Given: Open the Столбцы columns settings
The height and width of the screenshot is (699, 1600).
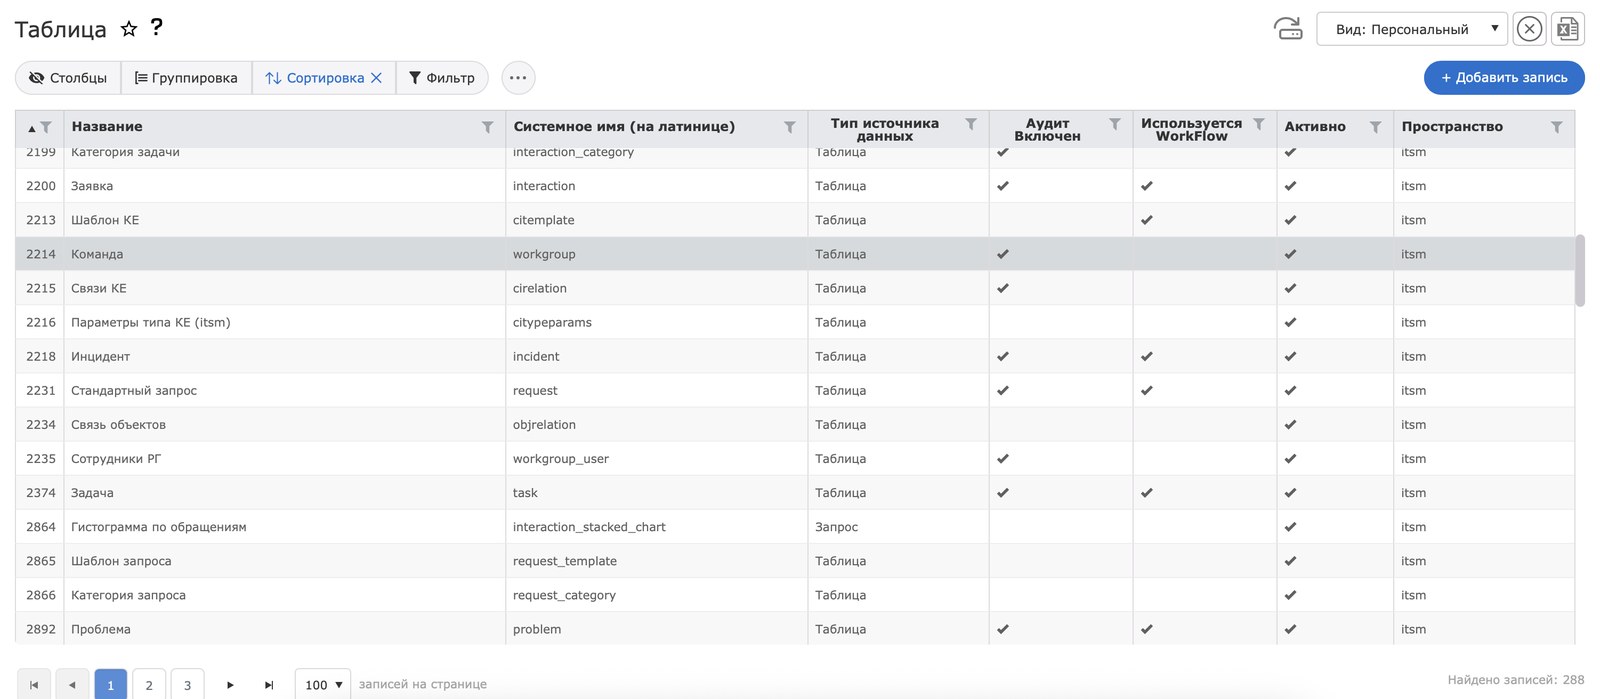Looking at the screenshot, I should point(68,78).
